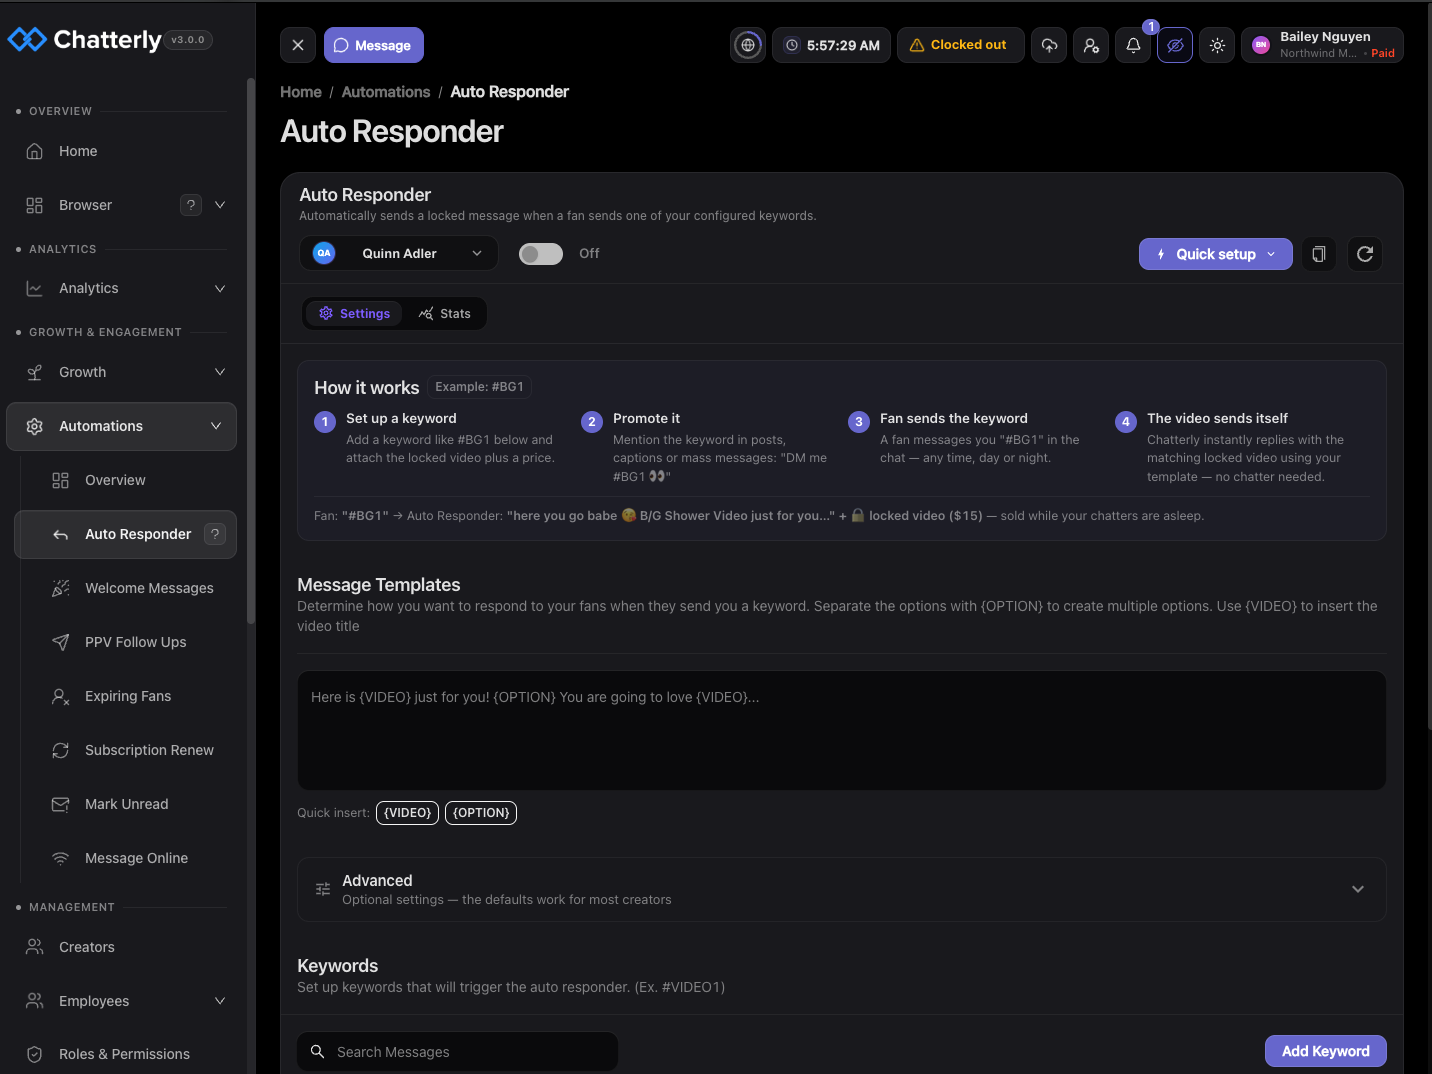Open notifications bell icon

pyautogui.click(x=1133, y=45)
